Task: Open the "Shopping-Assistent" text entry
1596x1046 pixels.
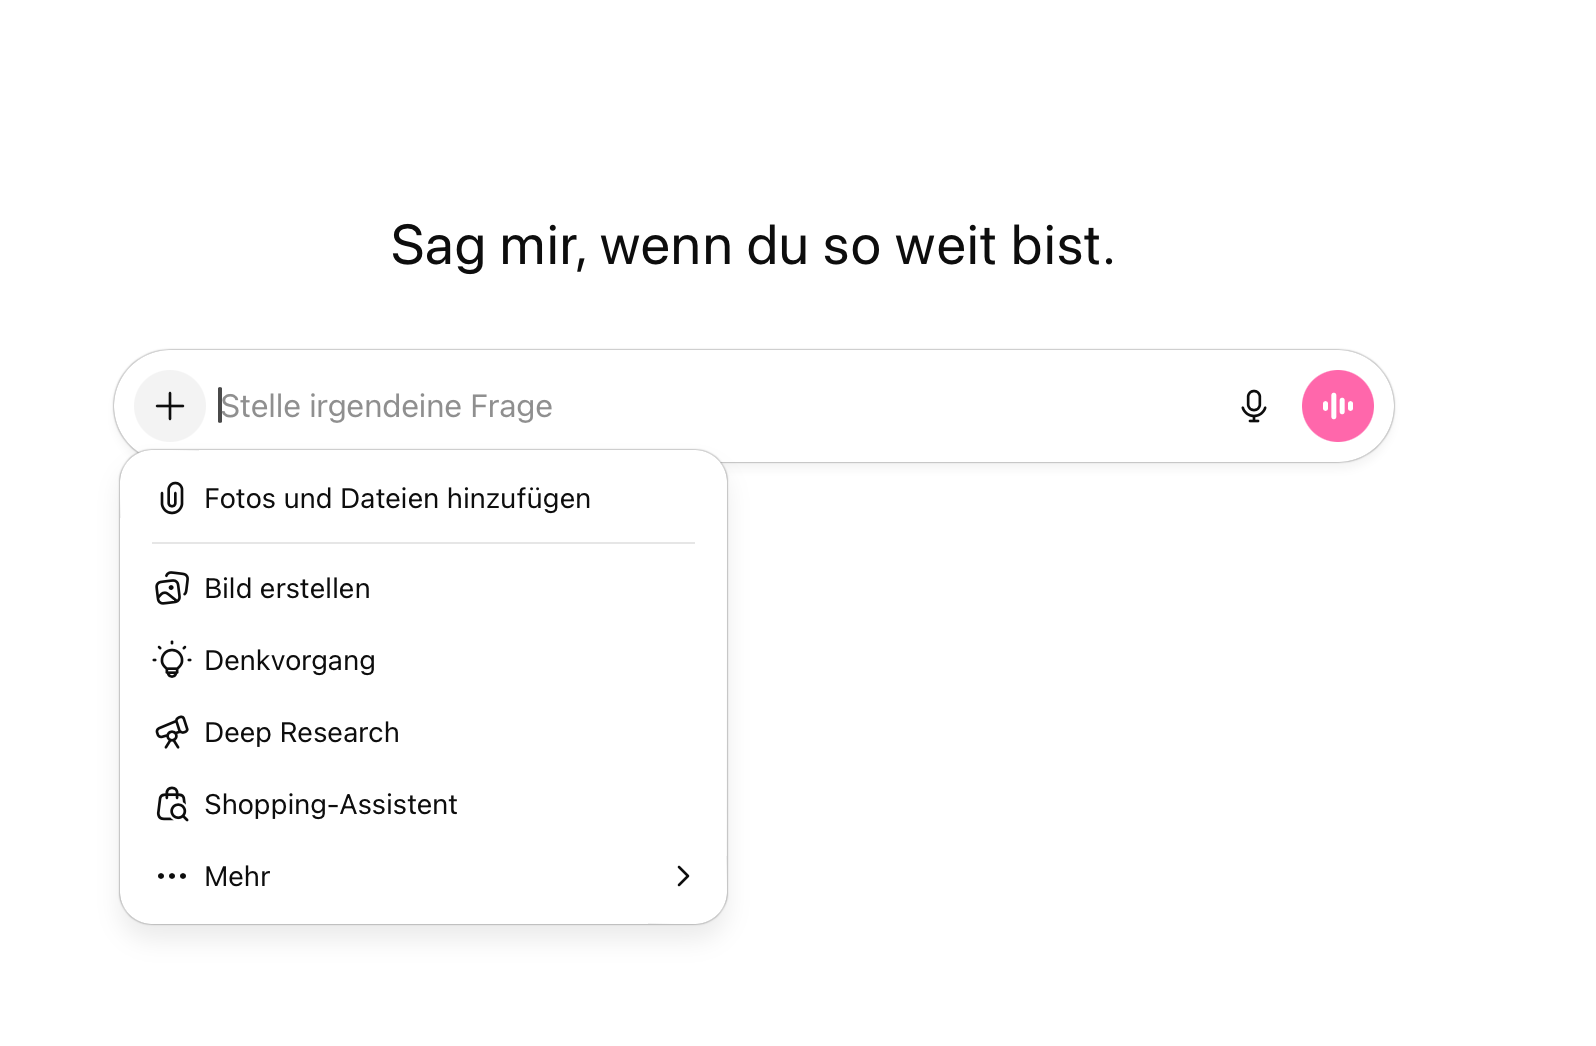Action: pyautogui.click(x=330, y=805)
